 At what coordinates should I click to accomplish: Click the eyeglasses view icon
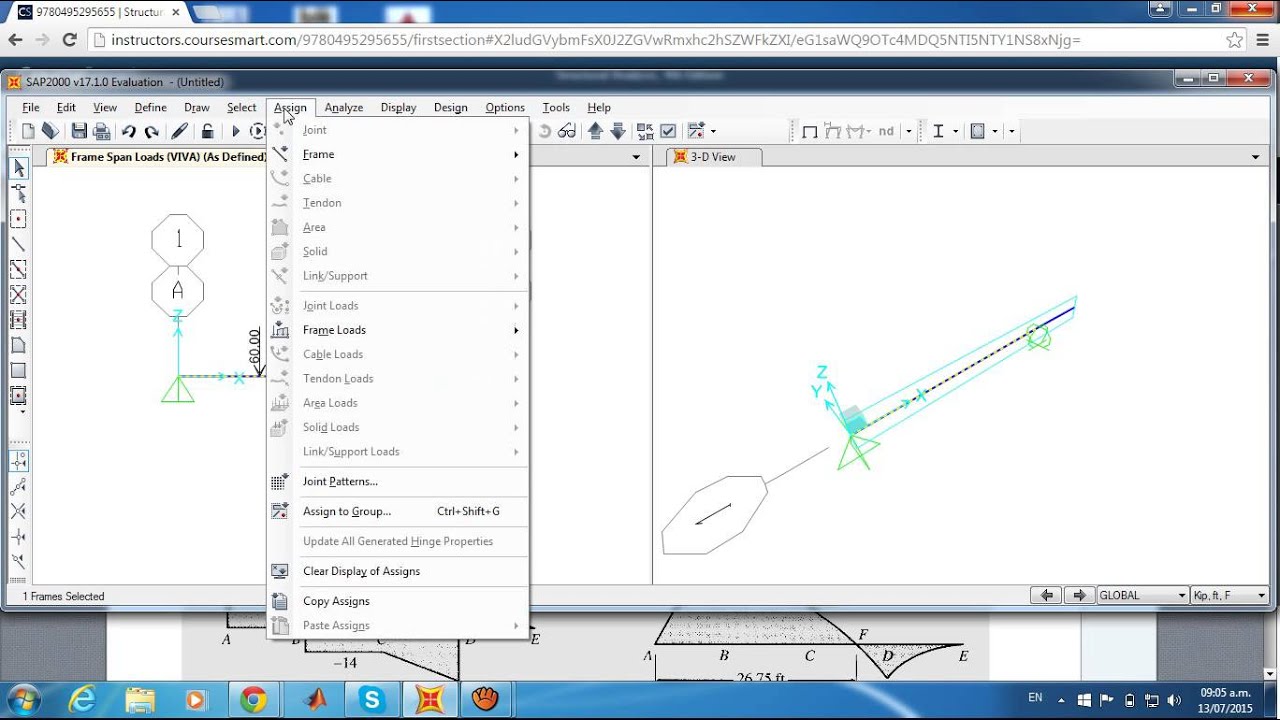567,131
